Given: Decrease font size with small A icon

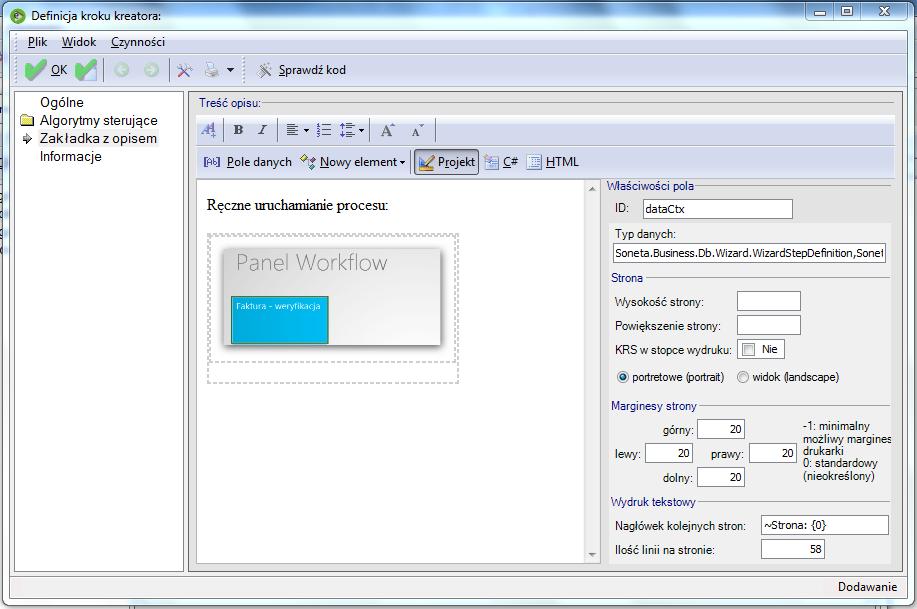Looking at the screenshot, I should pos(417,130).
